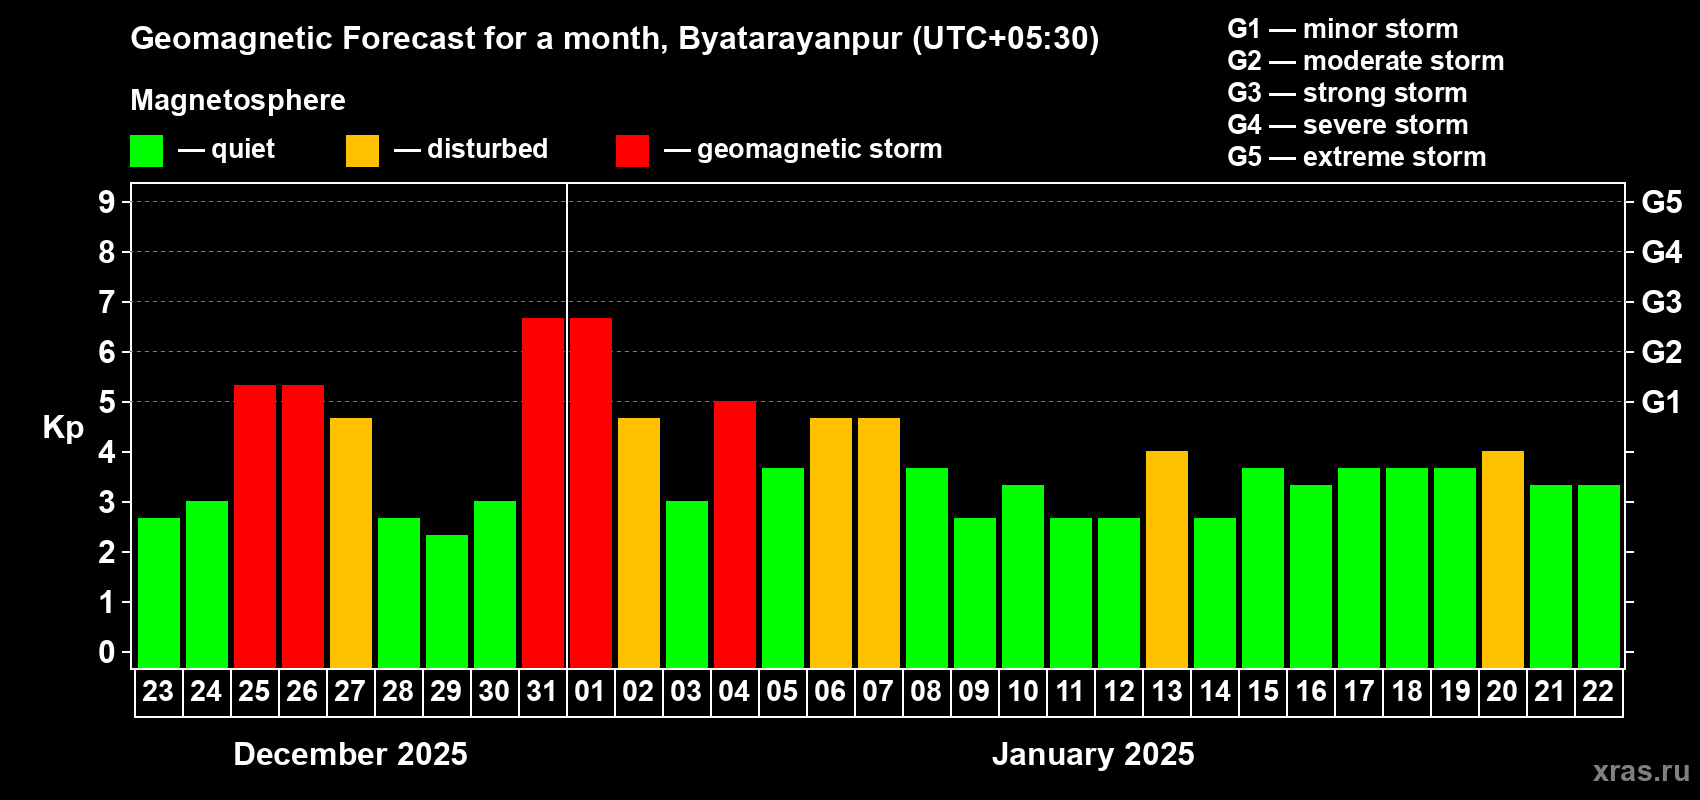
Task: Click the Kp axis value 5
Action: click(x=107, y=402)
